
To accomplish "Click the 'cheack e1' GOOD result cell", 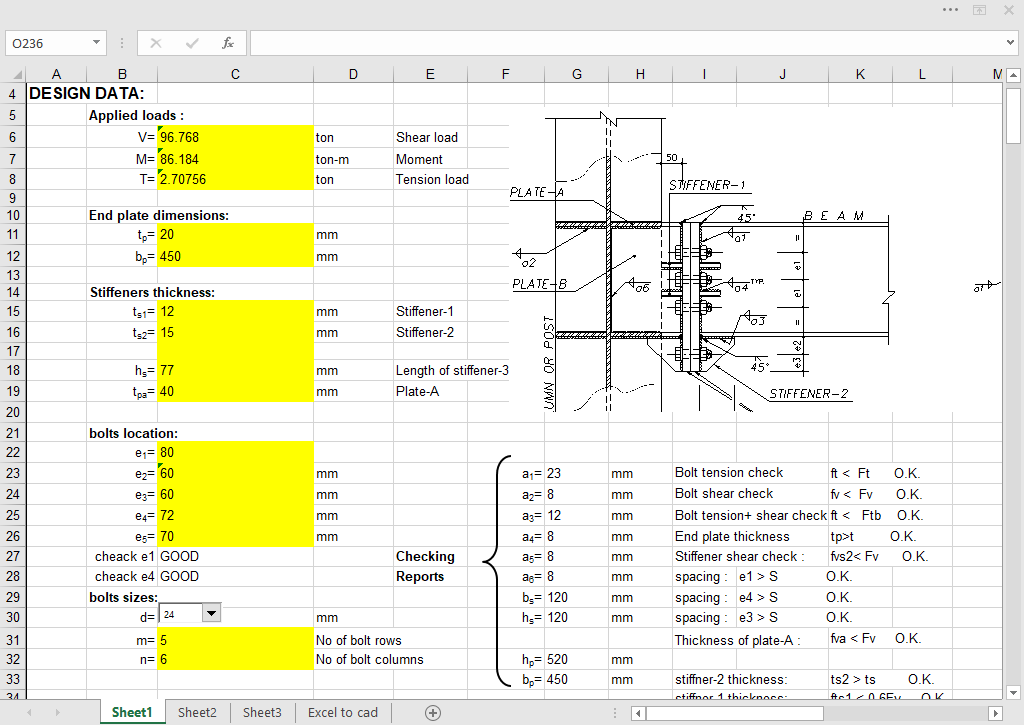I will pyautogui.click(x=235, y=556).
